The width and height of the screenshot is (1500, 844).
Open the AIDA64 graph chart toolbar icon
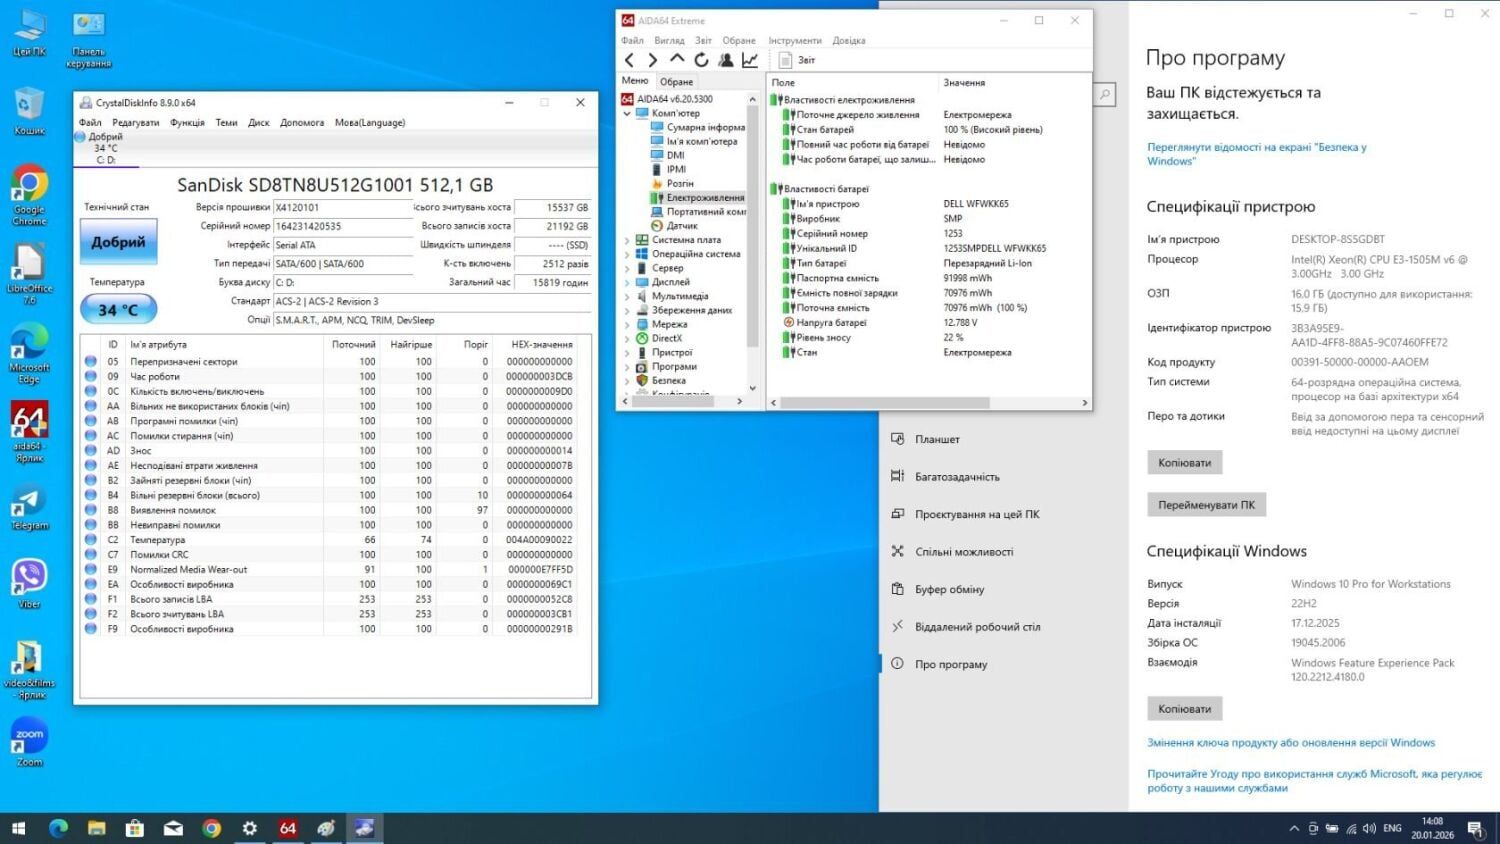tap(749, 60)
